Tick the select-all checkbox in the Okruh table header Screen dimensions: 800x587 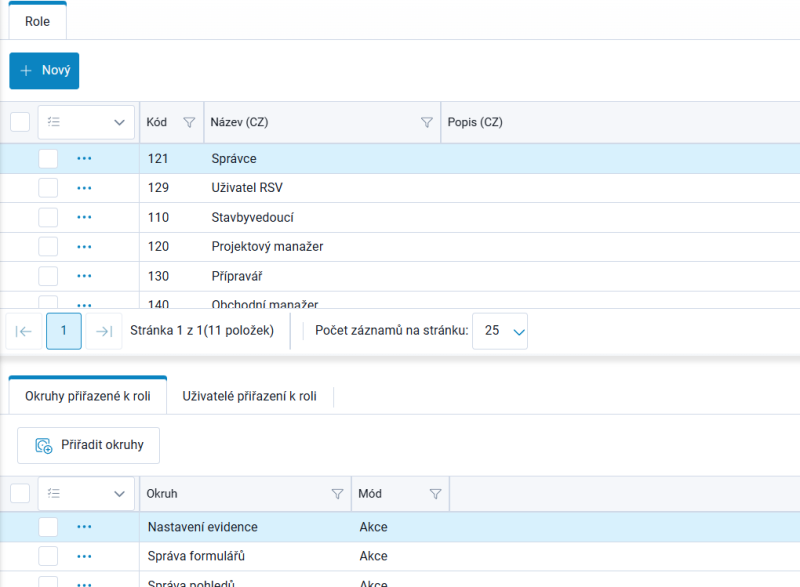click(20, 493)
